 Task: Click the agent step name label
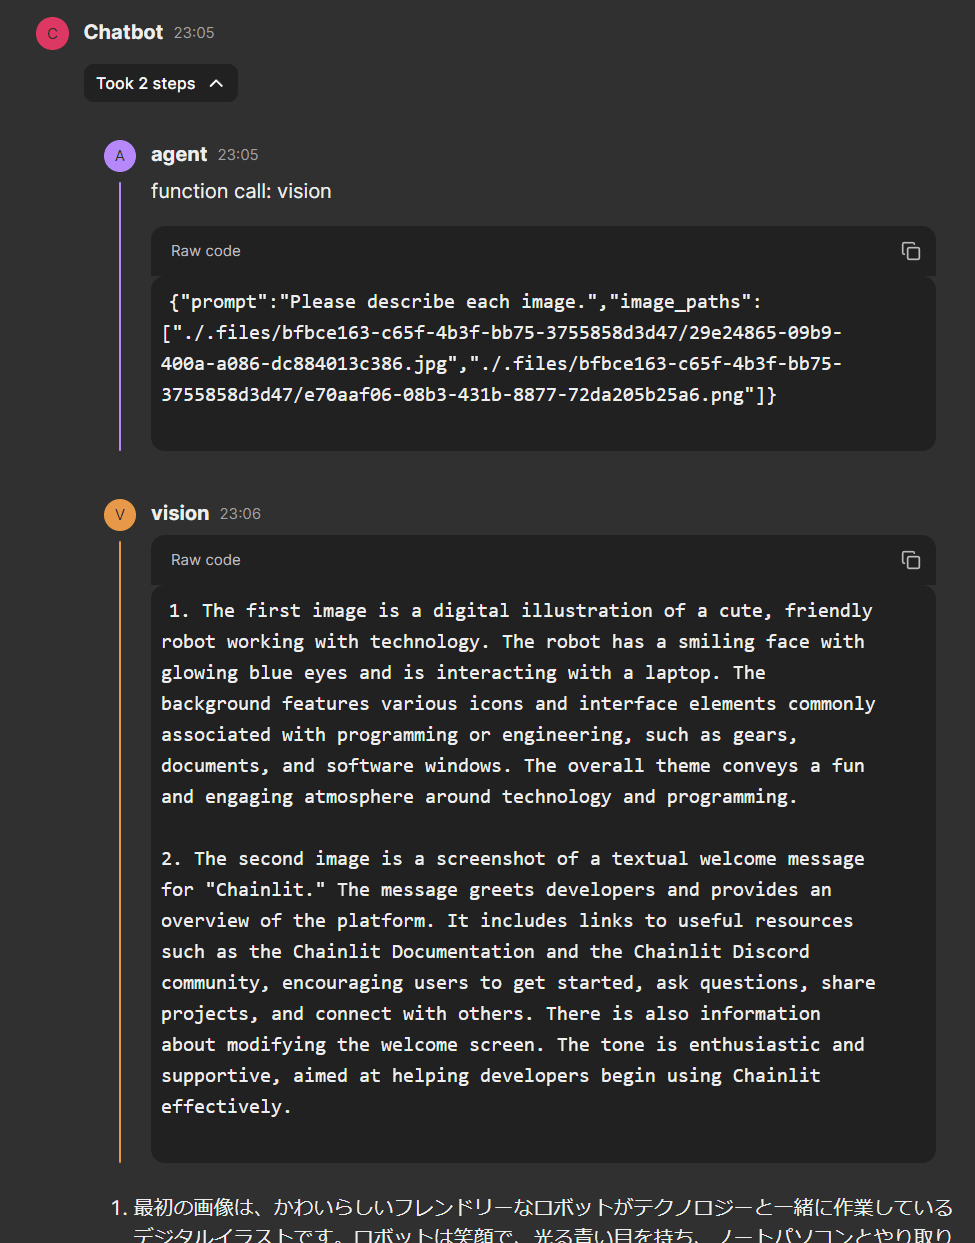[x=179, y=155]
